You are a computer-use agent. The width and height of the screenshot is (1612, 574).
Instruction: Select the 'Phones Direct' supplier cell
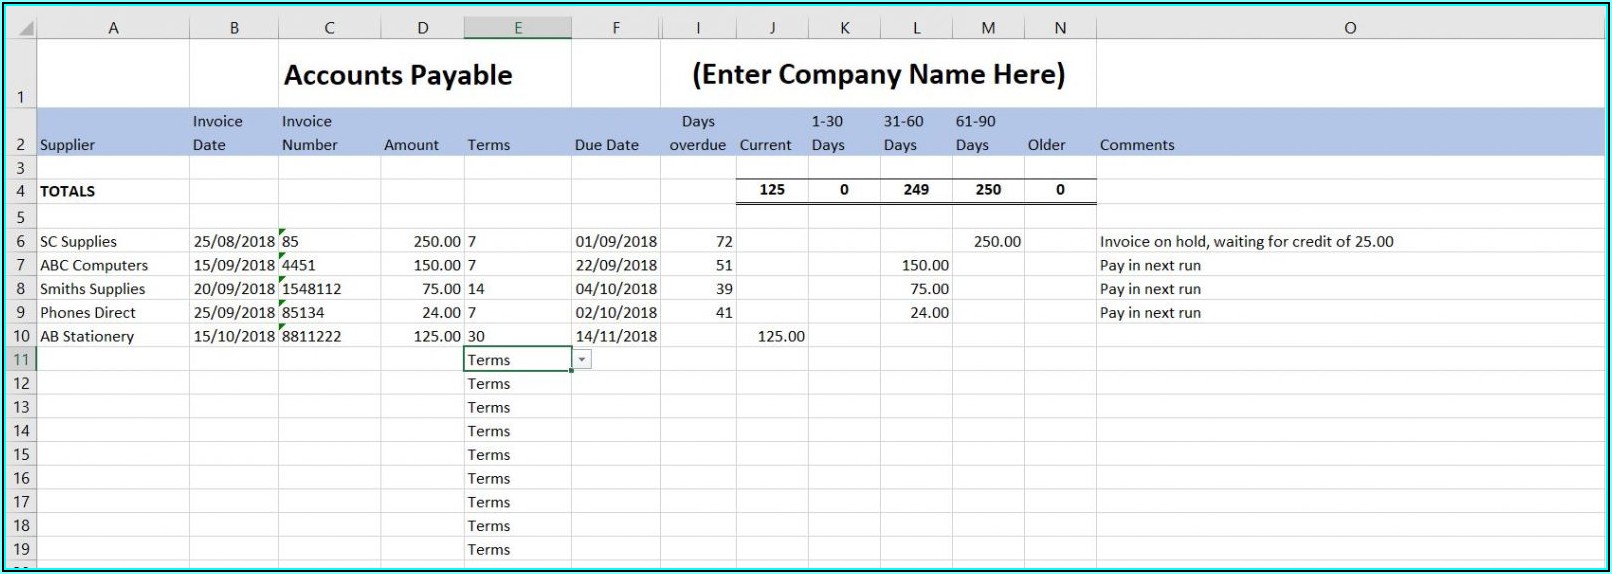point(113,313)
